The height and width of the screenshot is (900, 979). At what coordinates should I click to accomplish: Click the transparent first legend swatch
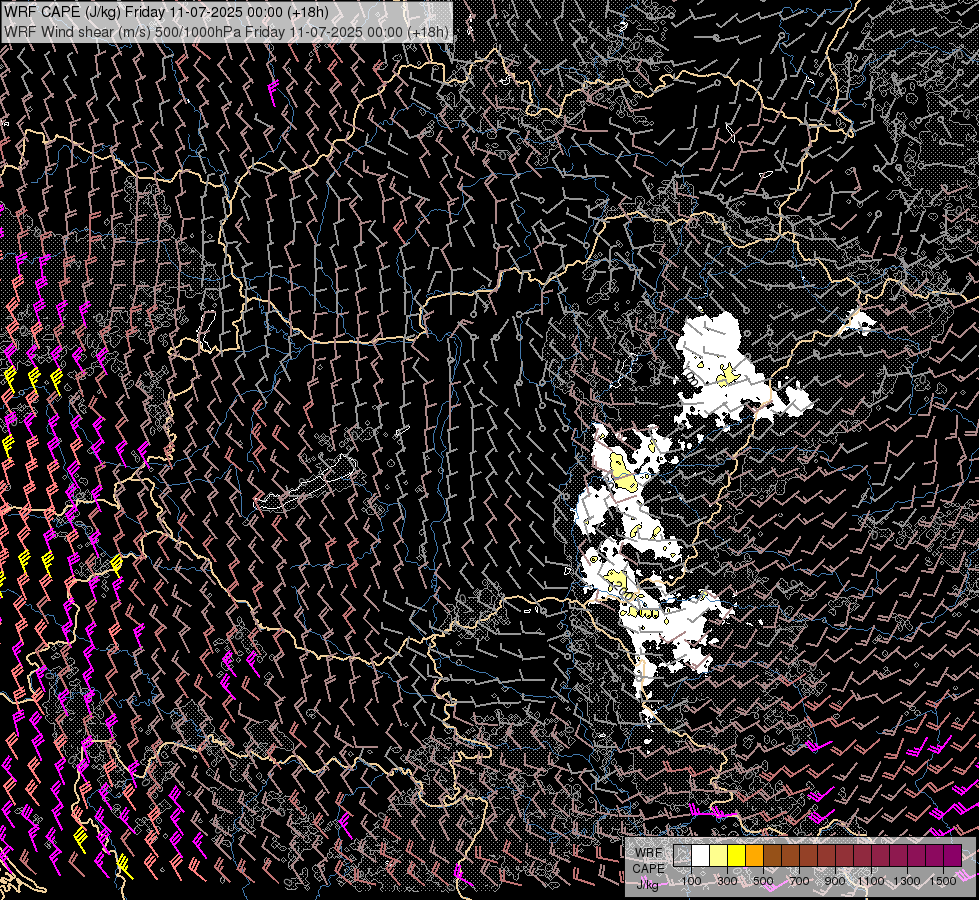point(682,855)
